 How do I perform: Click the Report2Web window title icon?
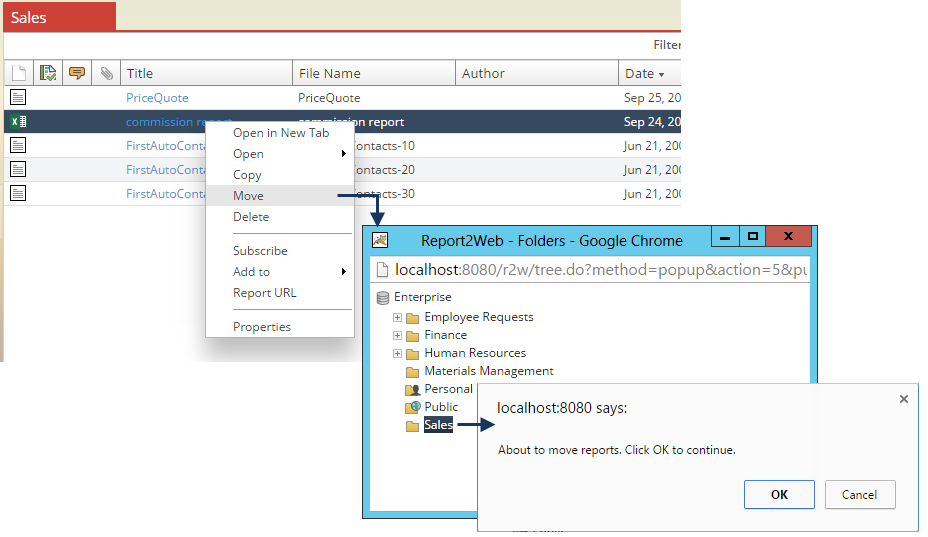380,240
